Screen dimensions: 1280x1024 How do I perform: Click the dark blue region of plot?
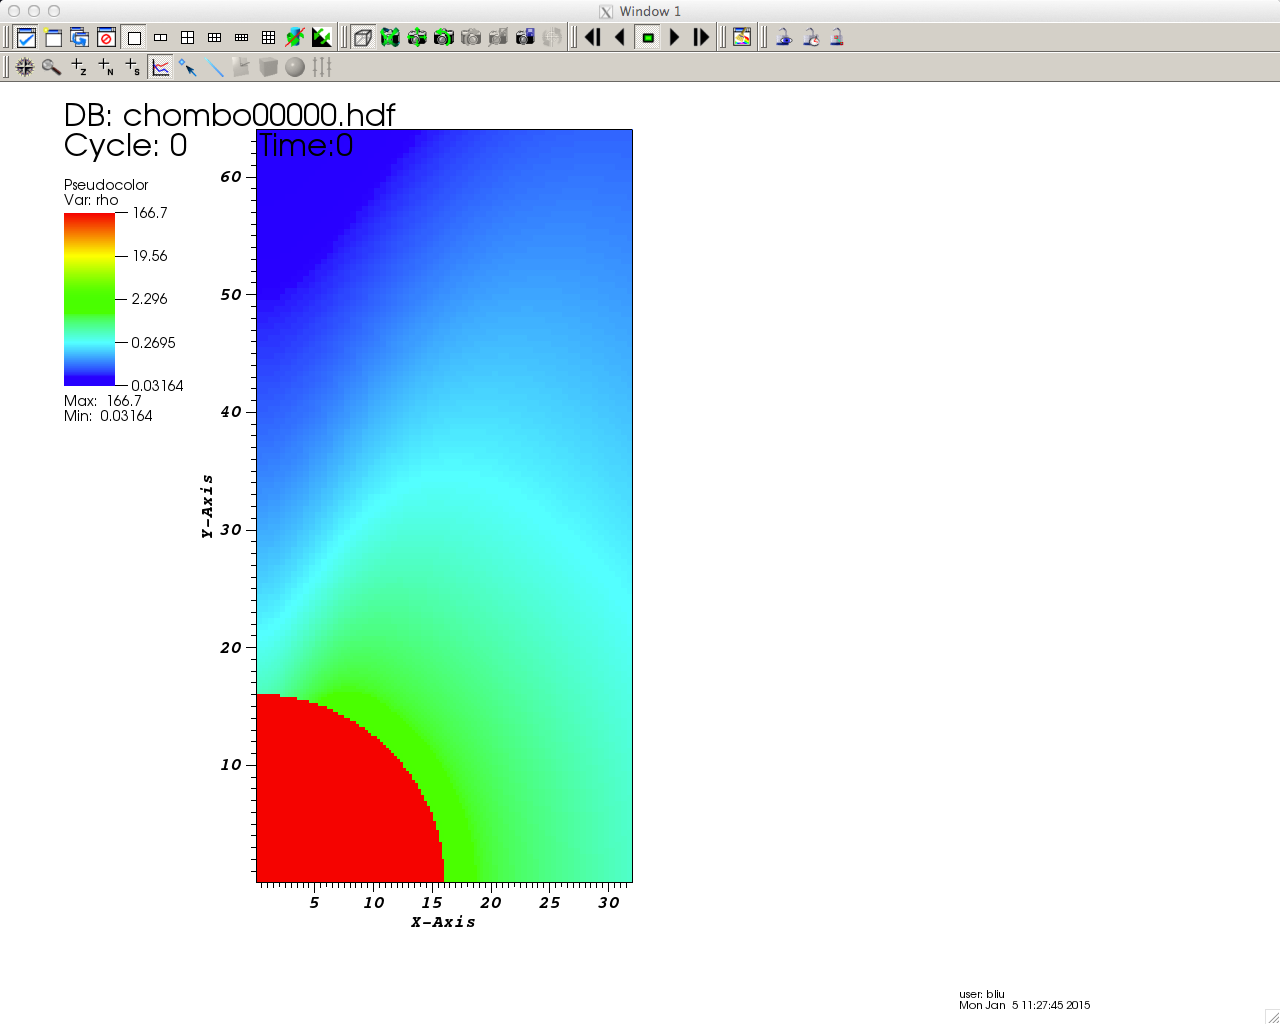pyautogui.click(x=310, y=210)
